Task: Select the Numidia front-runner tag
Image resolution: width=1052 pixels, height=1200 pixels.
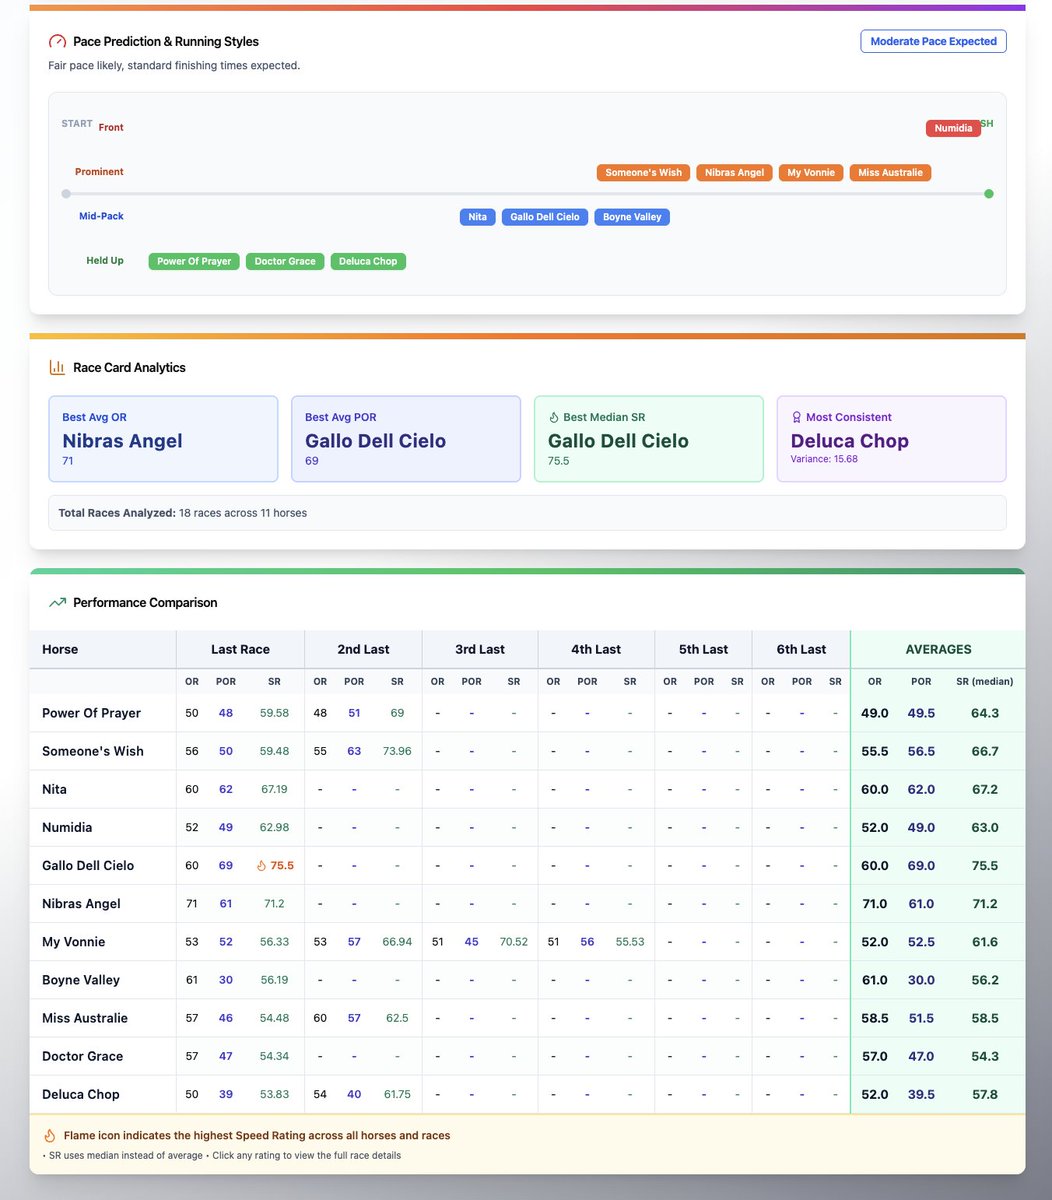Action: tap(953, 128)
